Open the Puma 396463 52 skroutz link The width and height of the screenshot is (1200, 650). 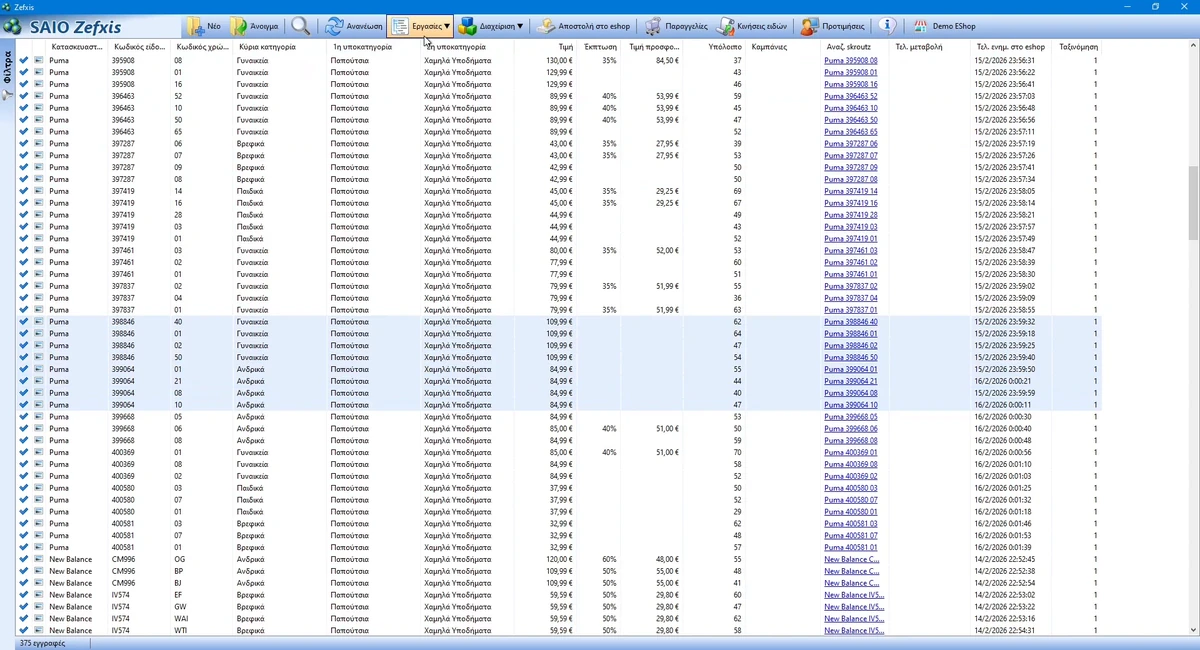pyautogui.click(x=850, y=96)
